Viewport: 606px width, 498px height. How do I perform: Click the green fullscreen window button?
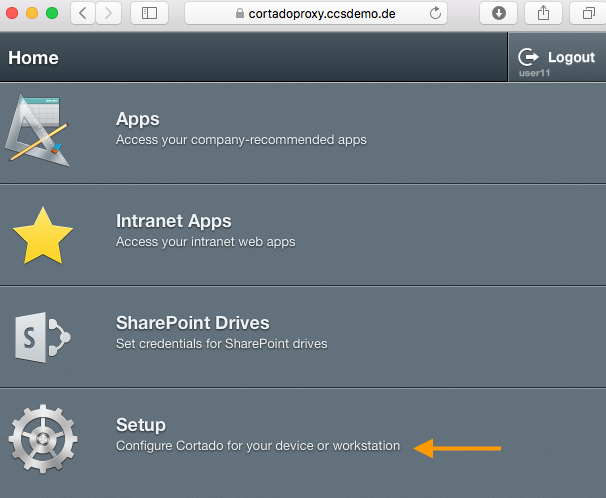click(52, 13)
